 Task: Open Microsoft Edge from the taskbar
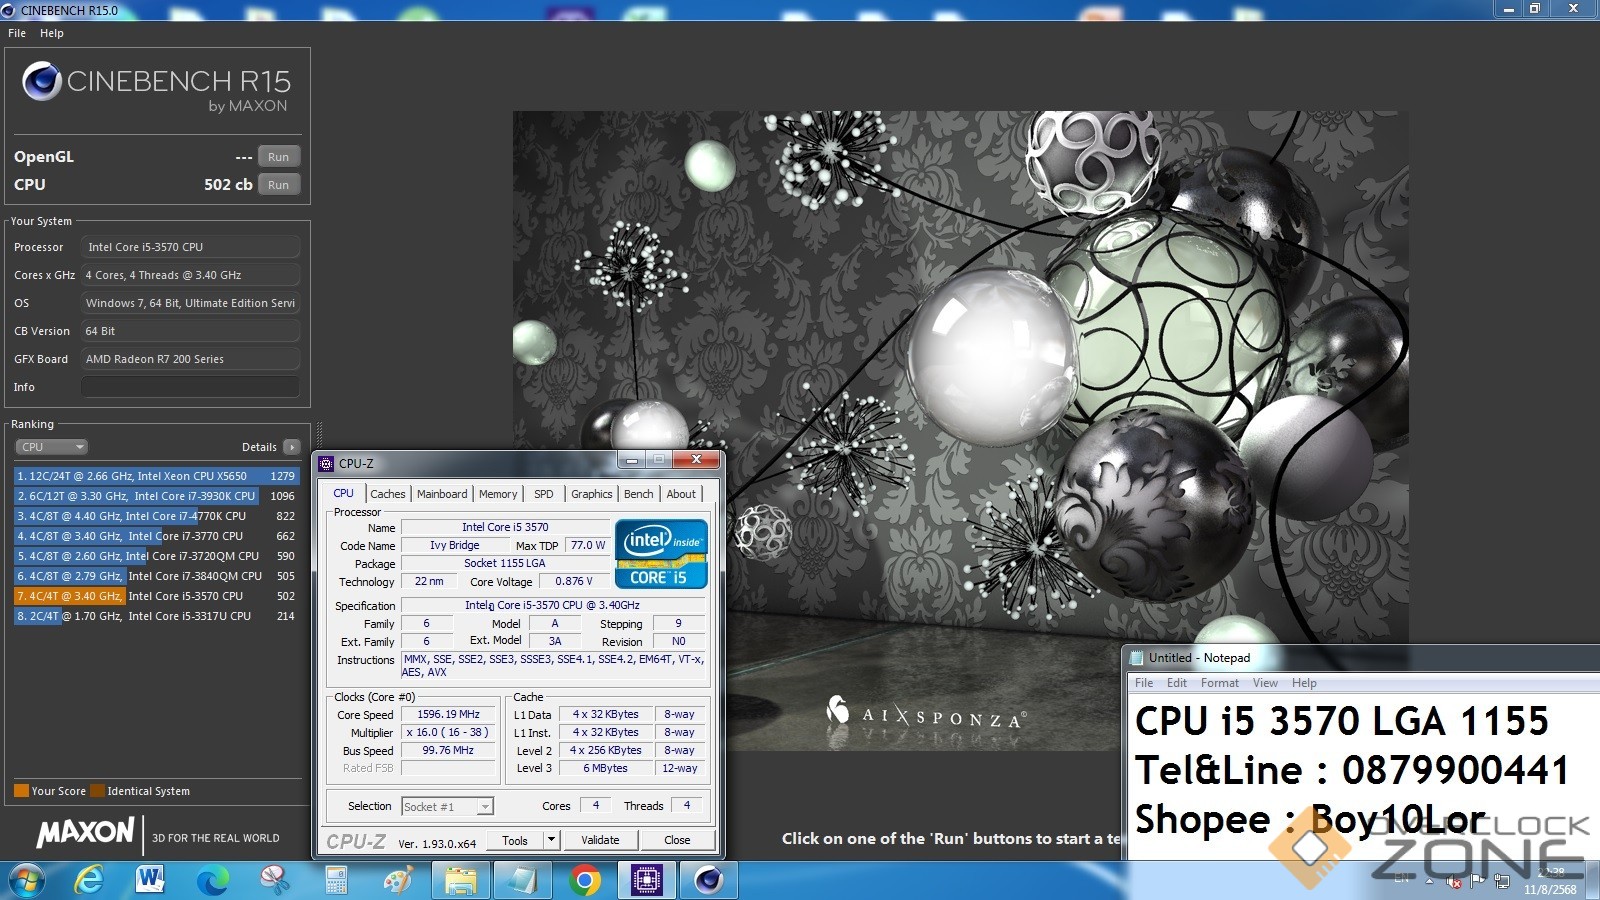pyautogui.click(x=212, y=880)
